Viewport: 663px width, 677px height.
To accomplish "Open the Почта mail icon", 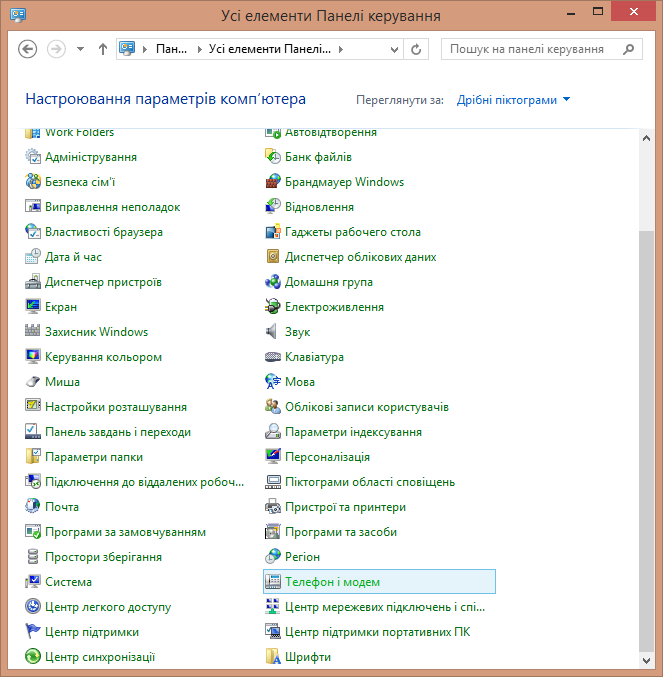I will (33, 506).
